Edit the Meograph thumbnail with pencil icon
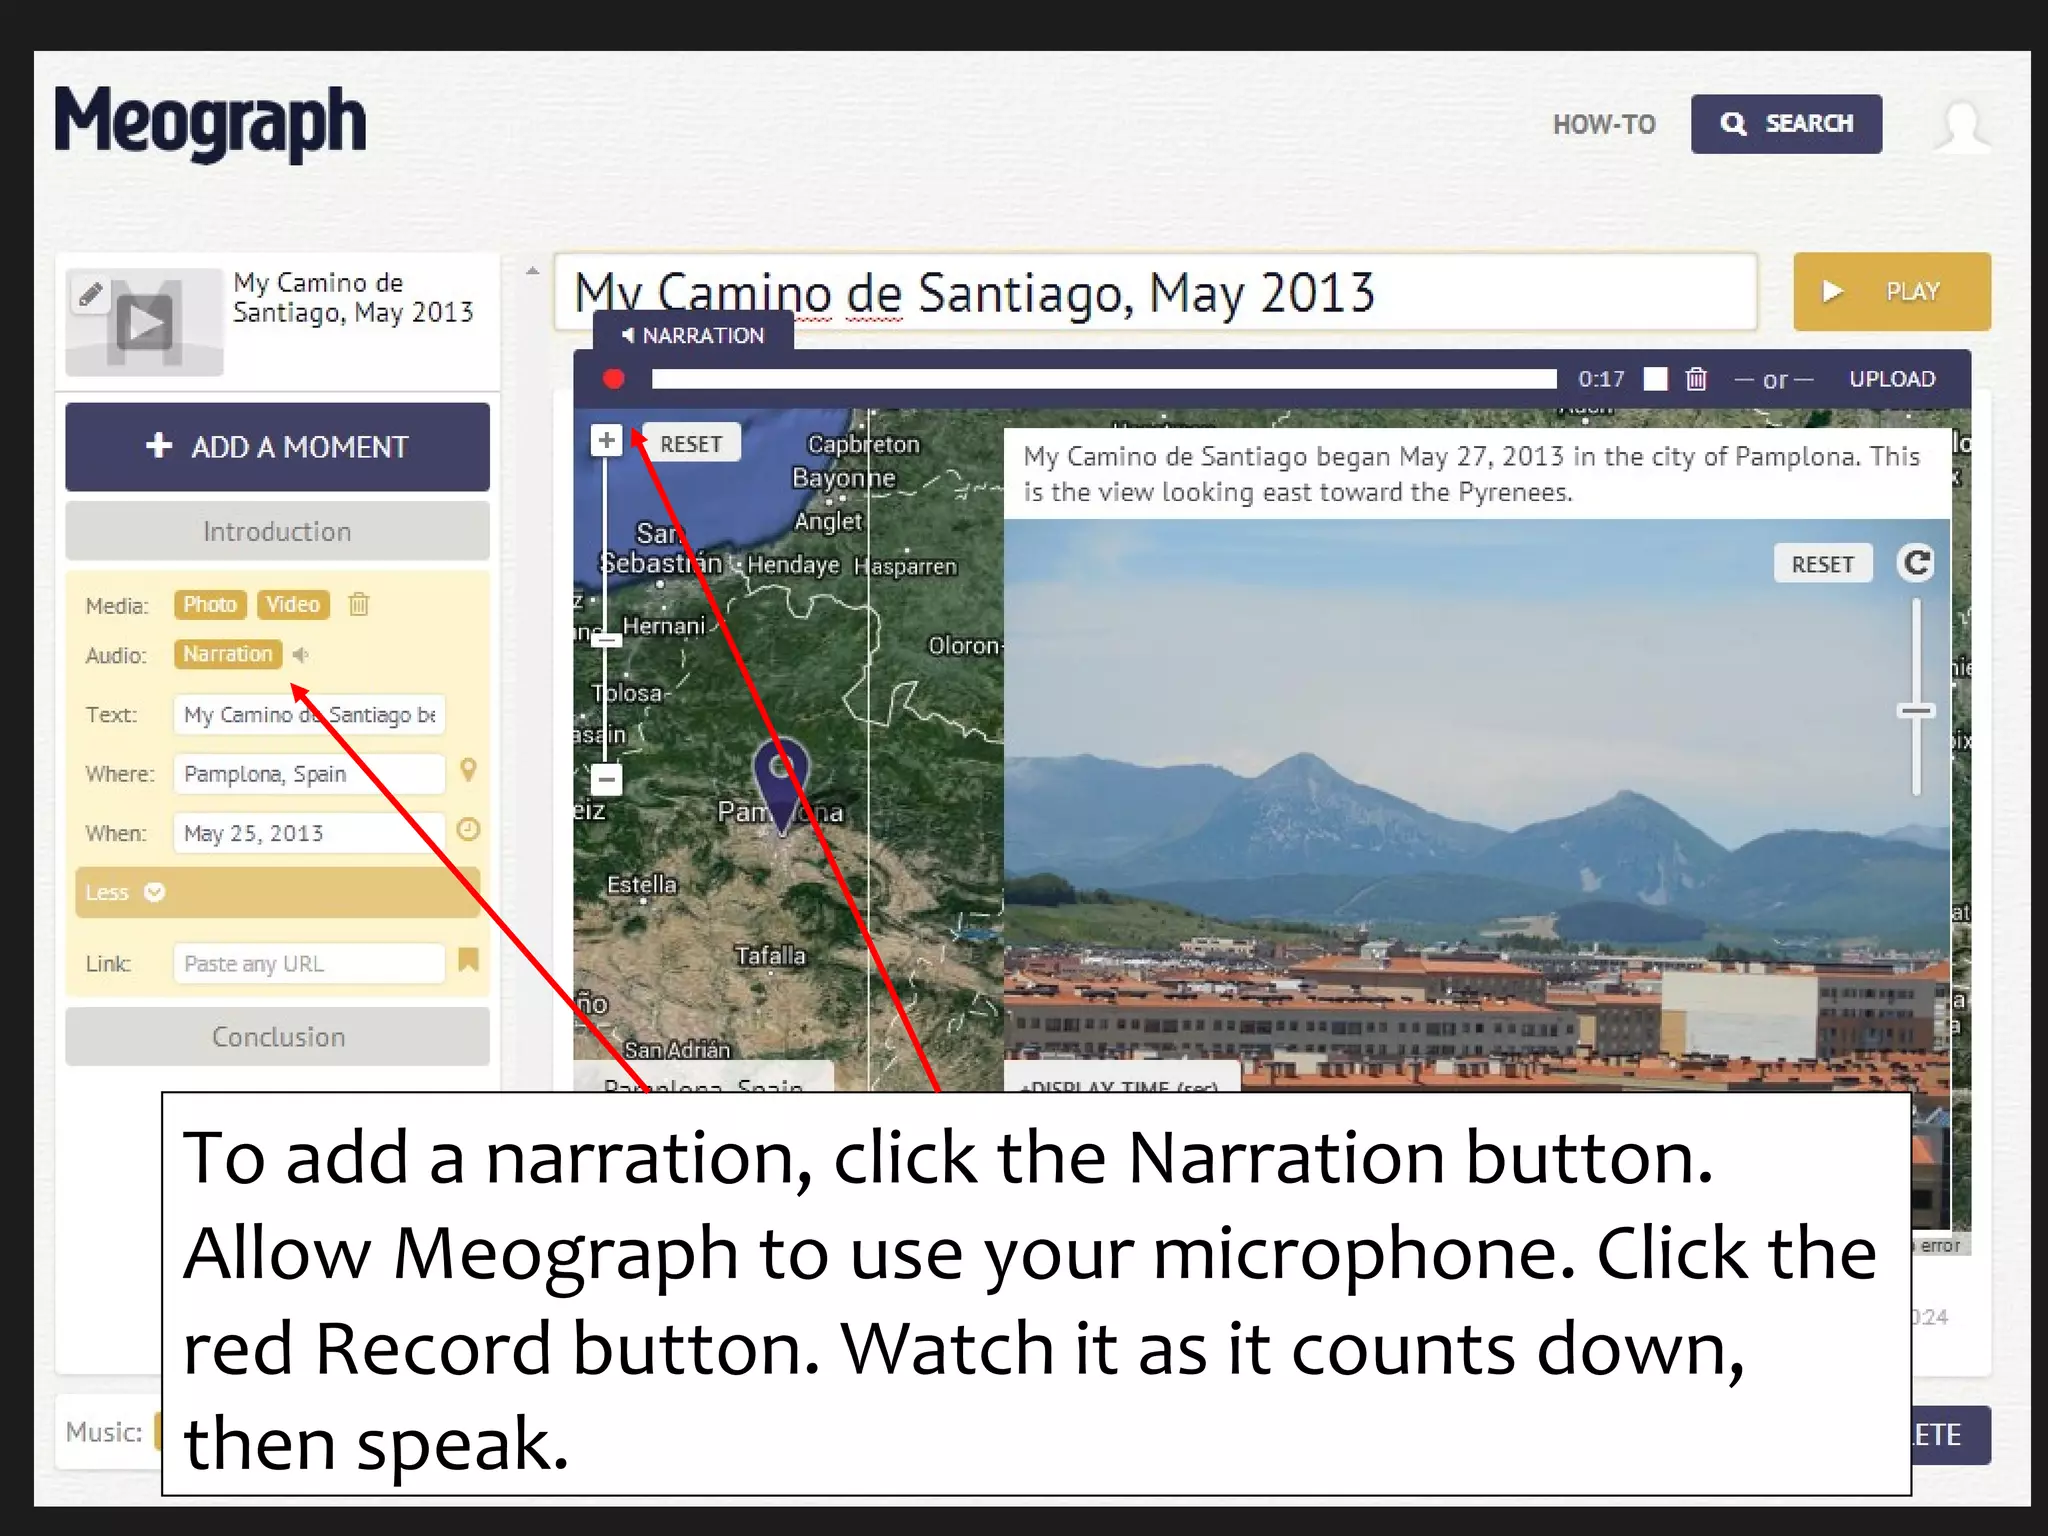Image resolution: width=2048 pixels, height=1536 pixels. [90, 294]
